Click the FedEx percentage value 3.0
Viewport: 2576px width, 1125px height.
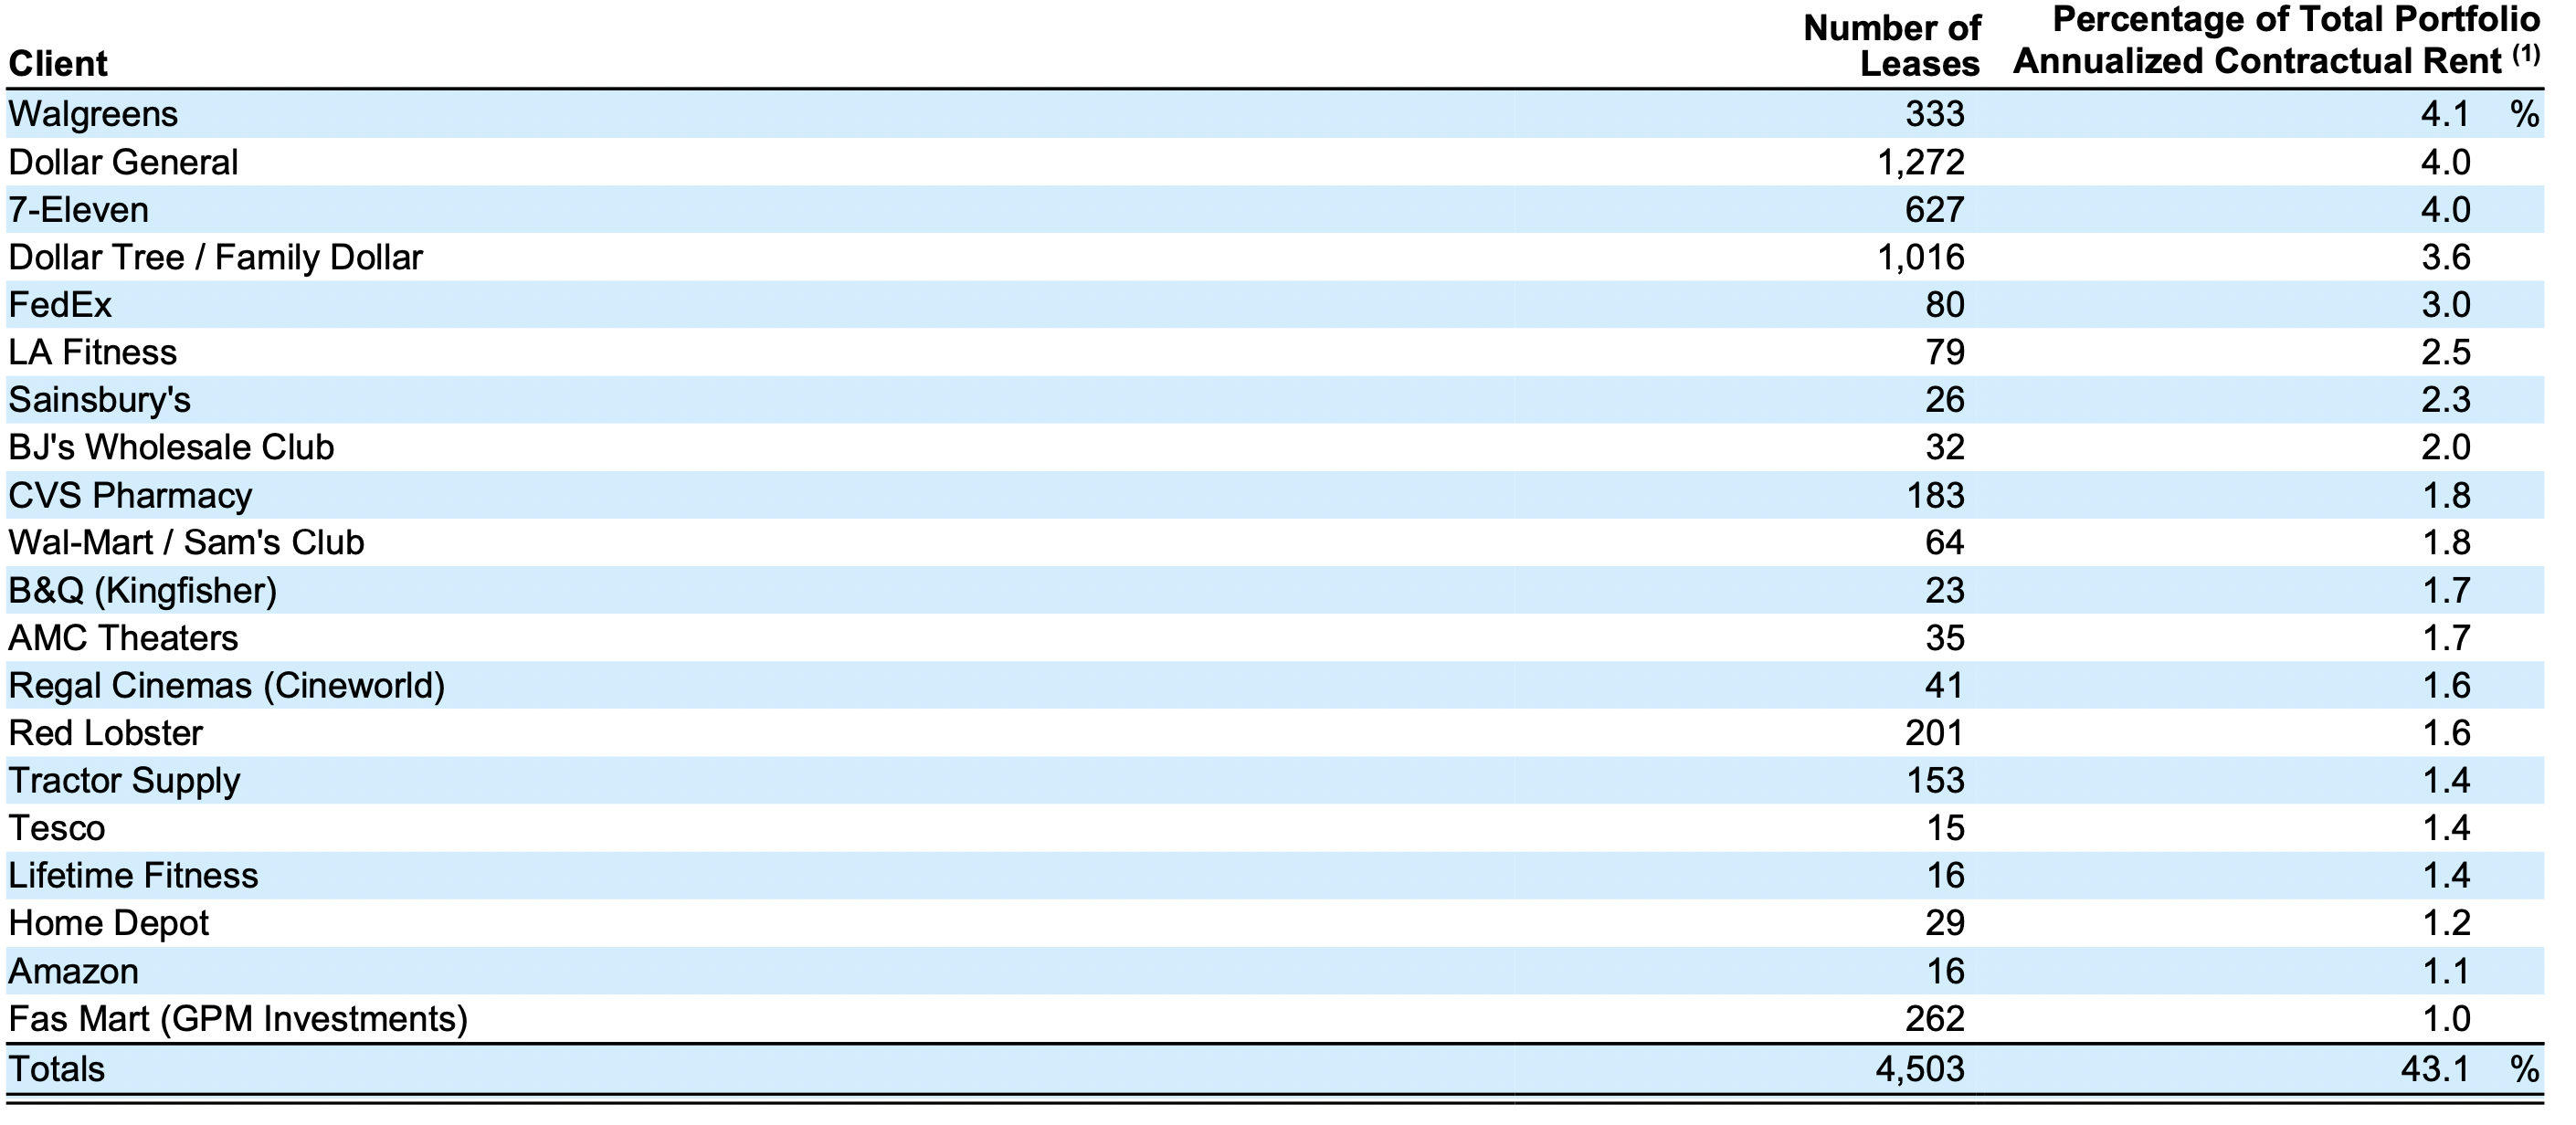click(x=2445, y=305)
